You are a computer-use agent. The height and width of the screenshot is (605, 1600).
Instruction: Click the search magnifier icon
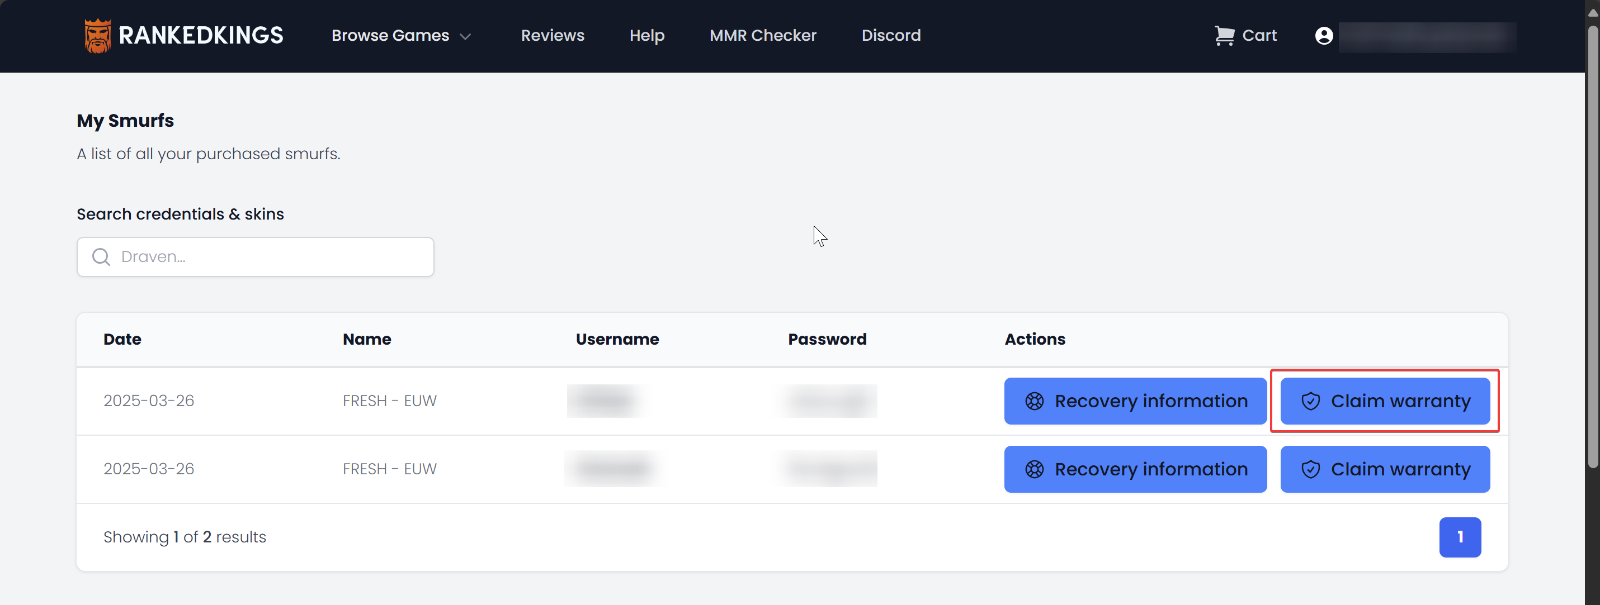click(x=101, y=257)
